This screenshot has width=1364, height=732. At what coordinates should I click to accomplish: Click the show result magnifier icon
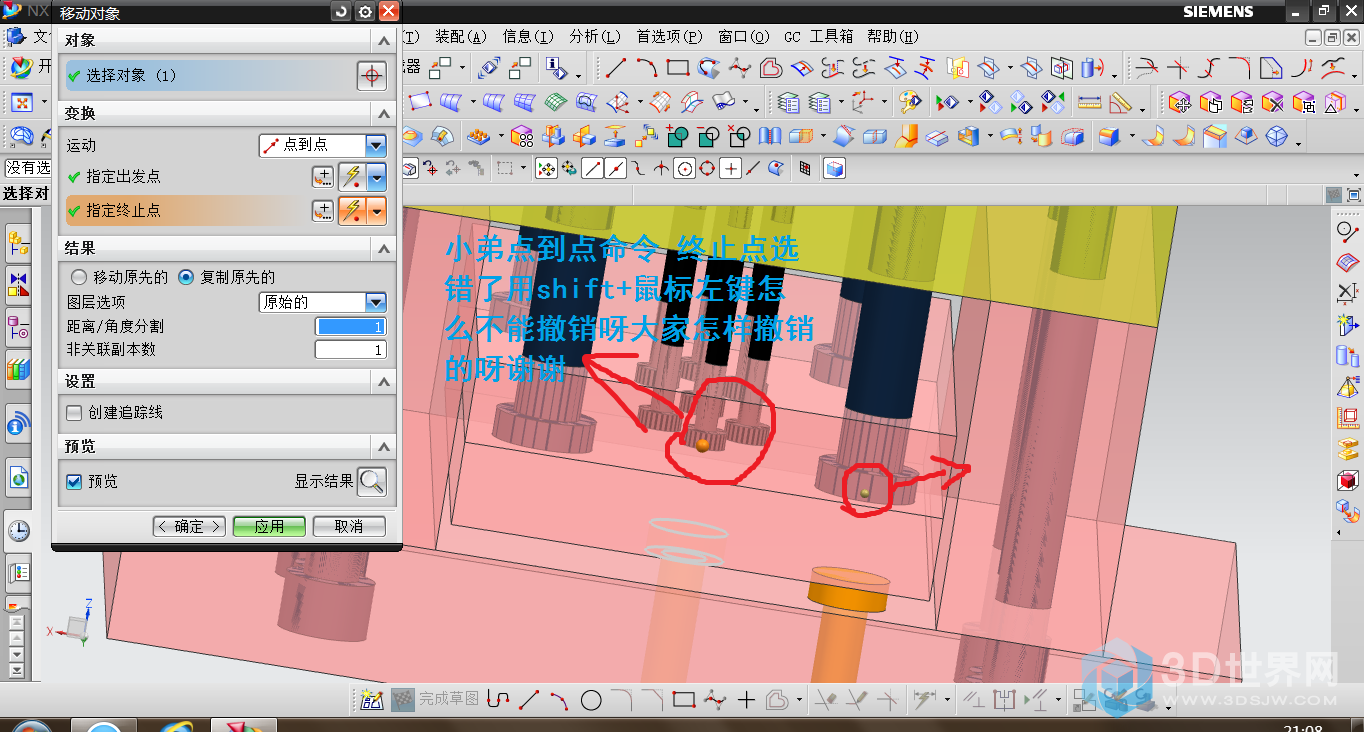[x=372, y=482]
